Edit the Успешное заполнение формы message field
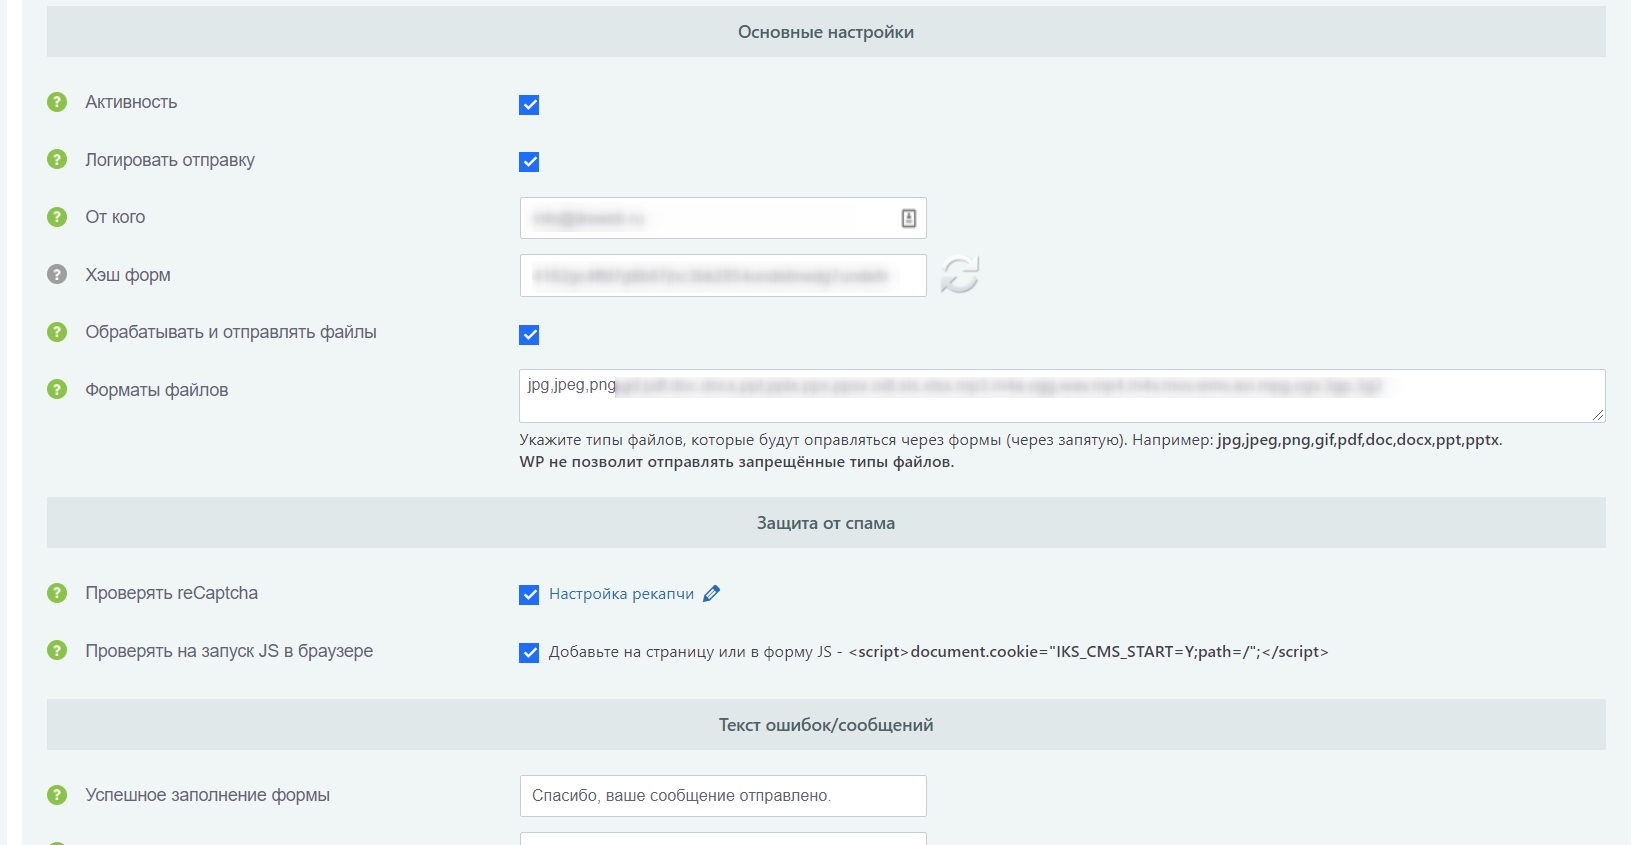 pos(723,796)
